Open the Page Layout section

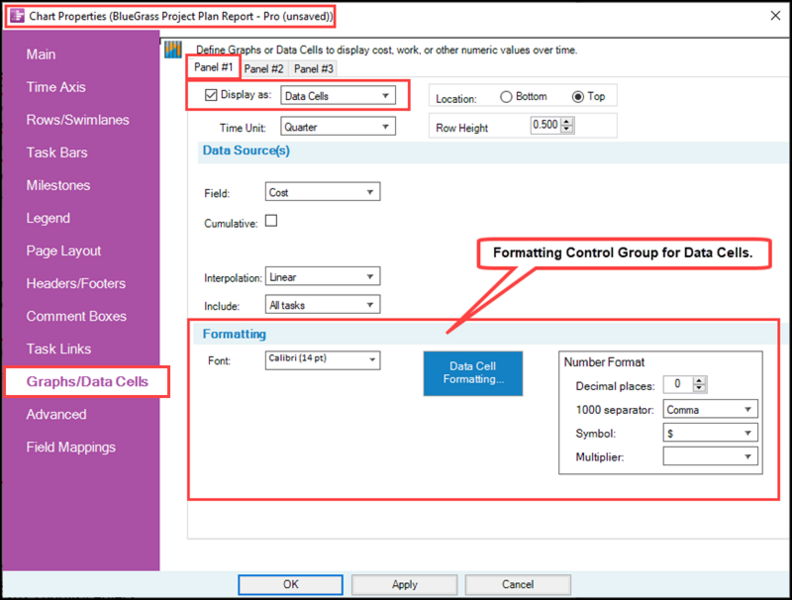coord(64,251)
